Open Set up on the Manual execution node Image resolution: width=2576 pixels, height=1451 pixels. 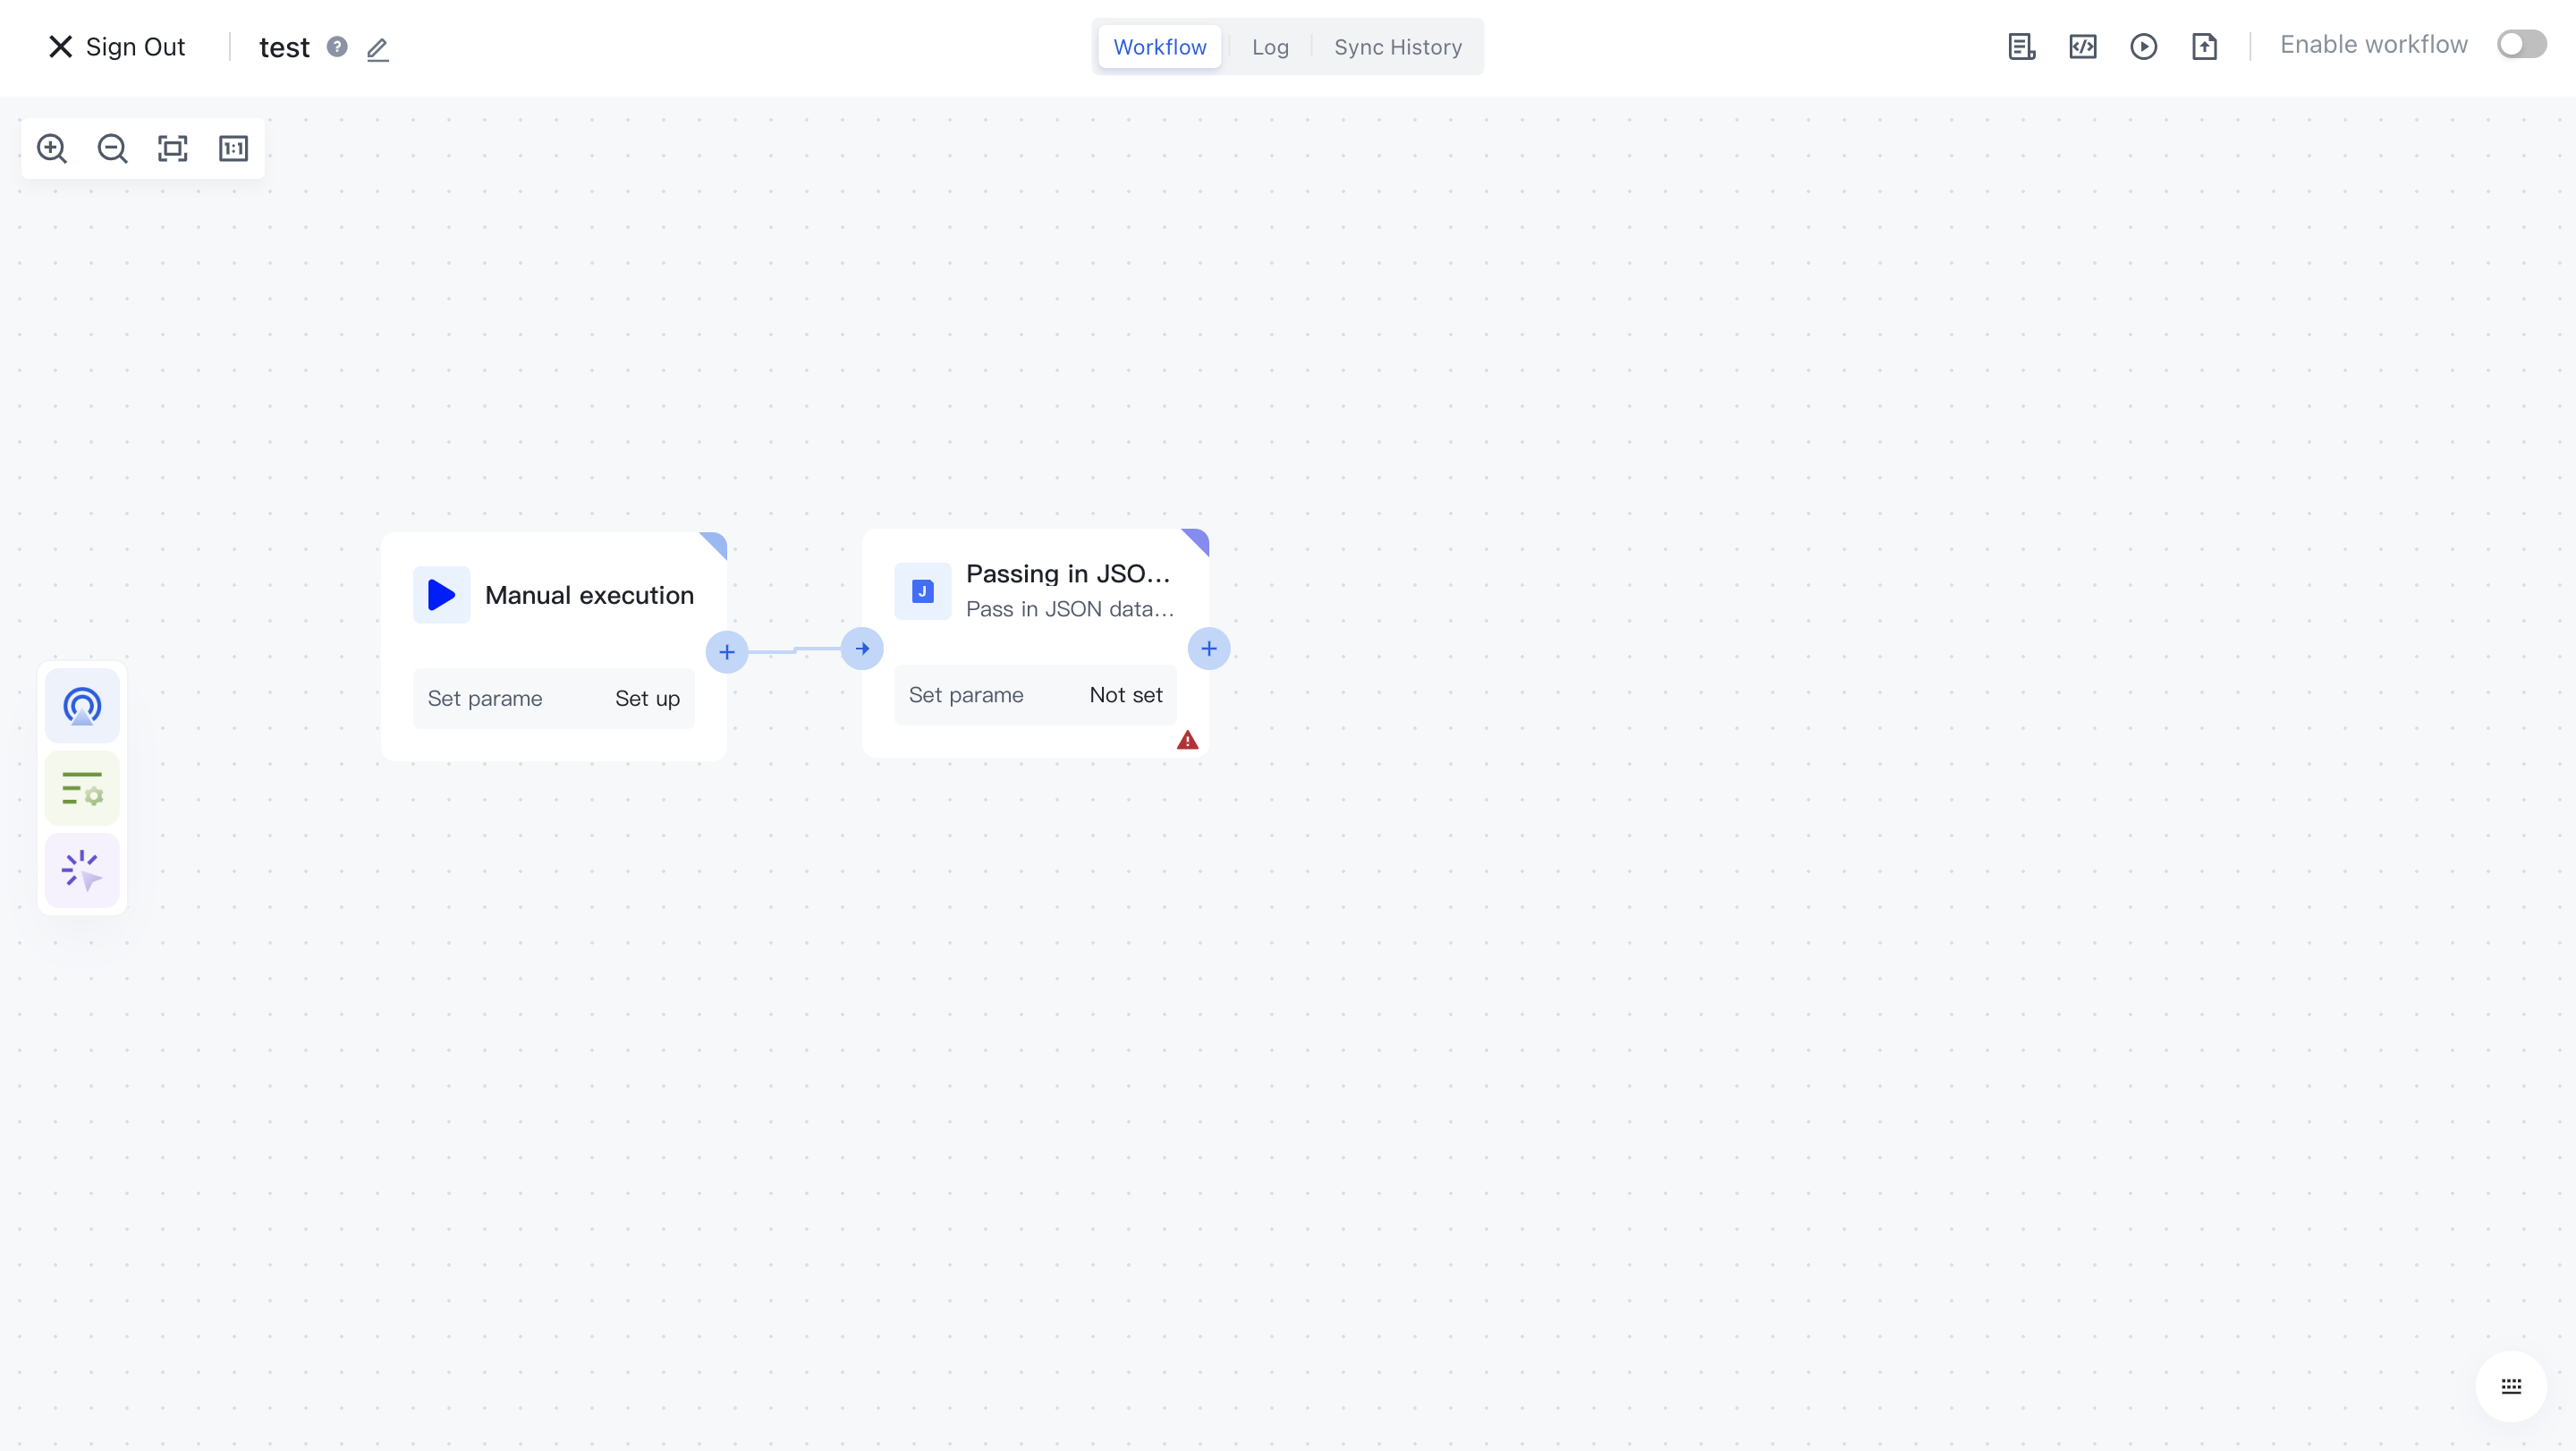[x=646, y=698]
